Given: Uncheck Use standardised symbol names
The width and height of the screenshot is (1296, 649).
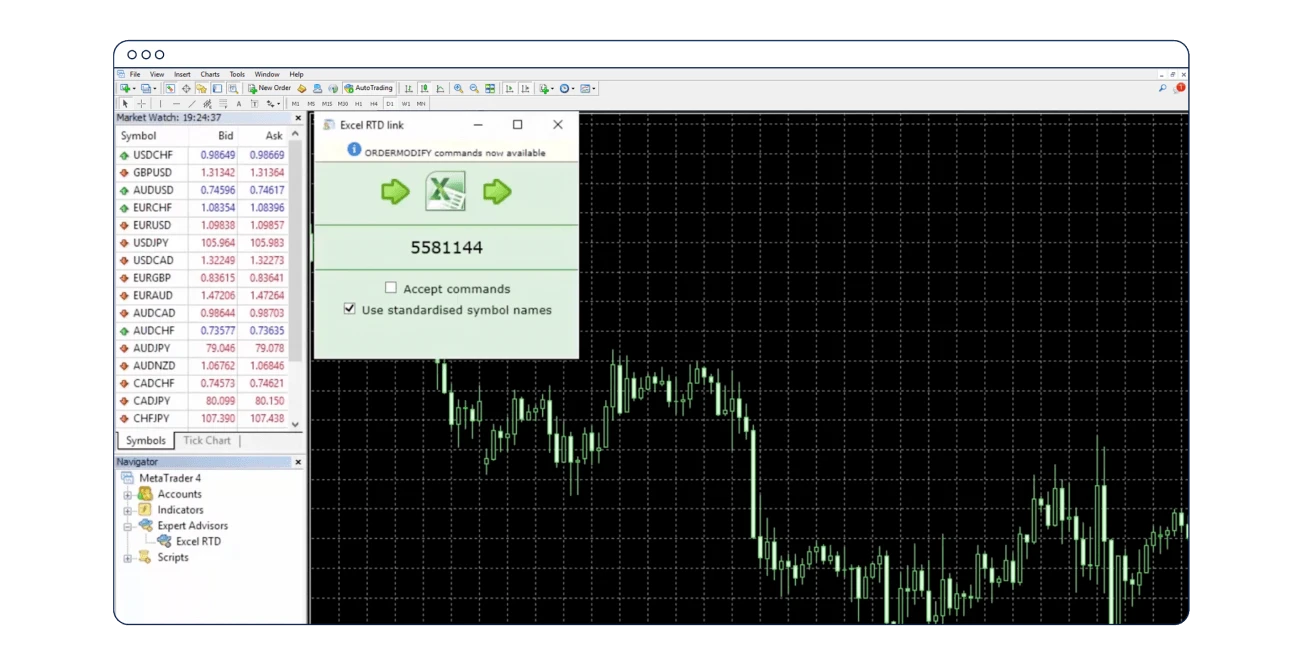Looking at the screenshot, I should [x=348, y=310].
